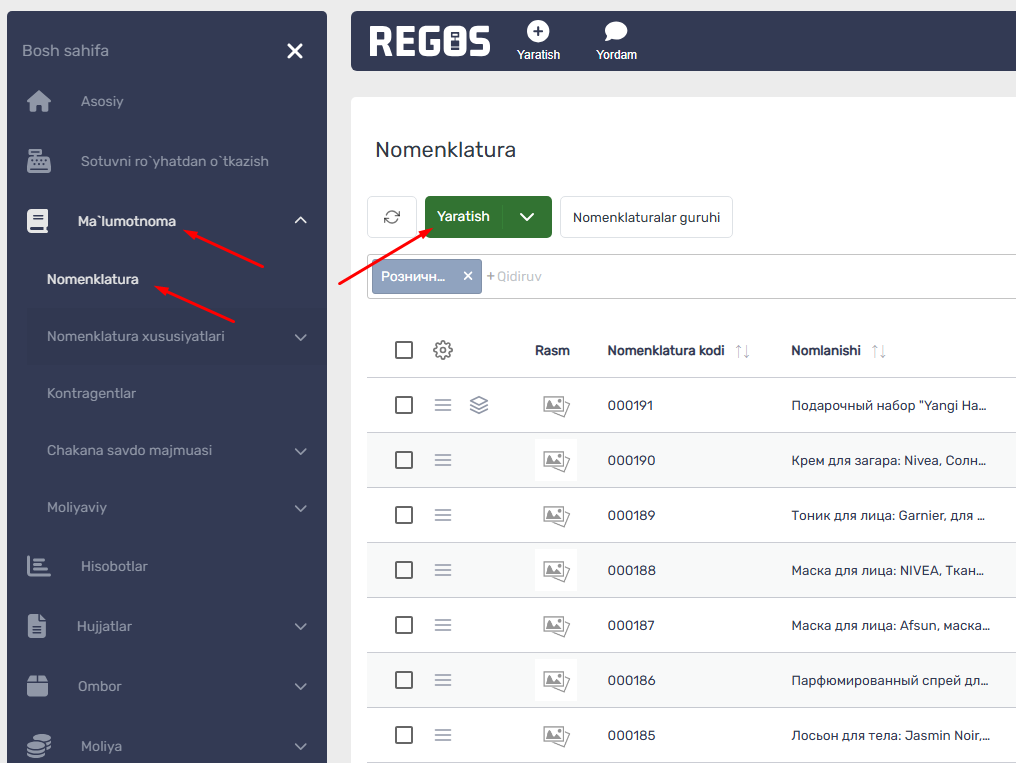Screen dimensions: 1016x763
Task: Click the image placeholder for item 000189
Action: [x=556, y=516]
